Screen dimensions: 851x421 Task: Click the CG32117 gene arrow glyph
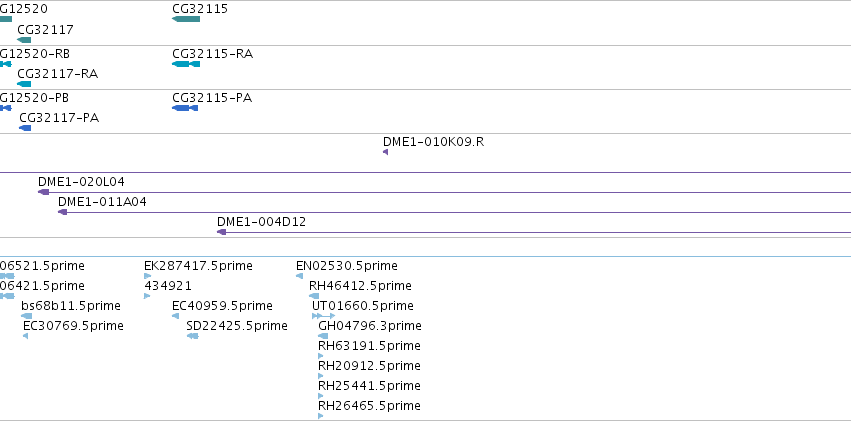pyautogui.click(x=24, y=40)
